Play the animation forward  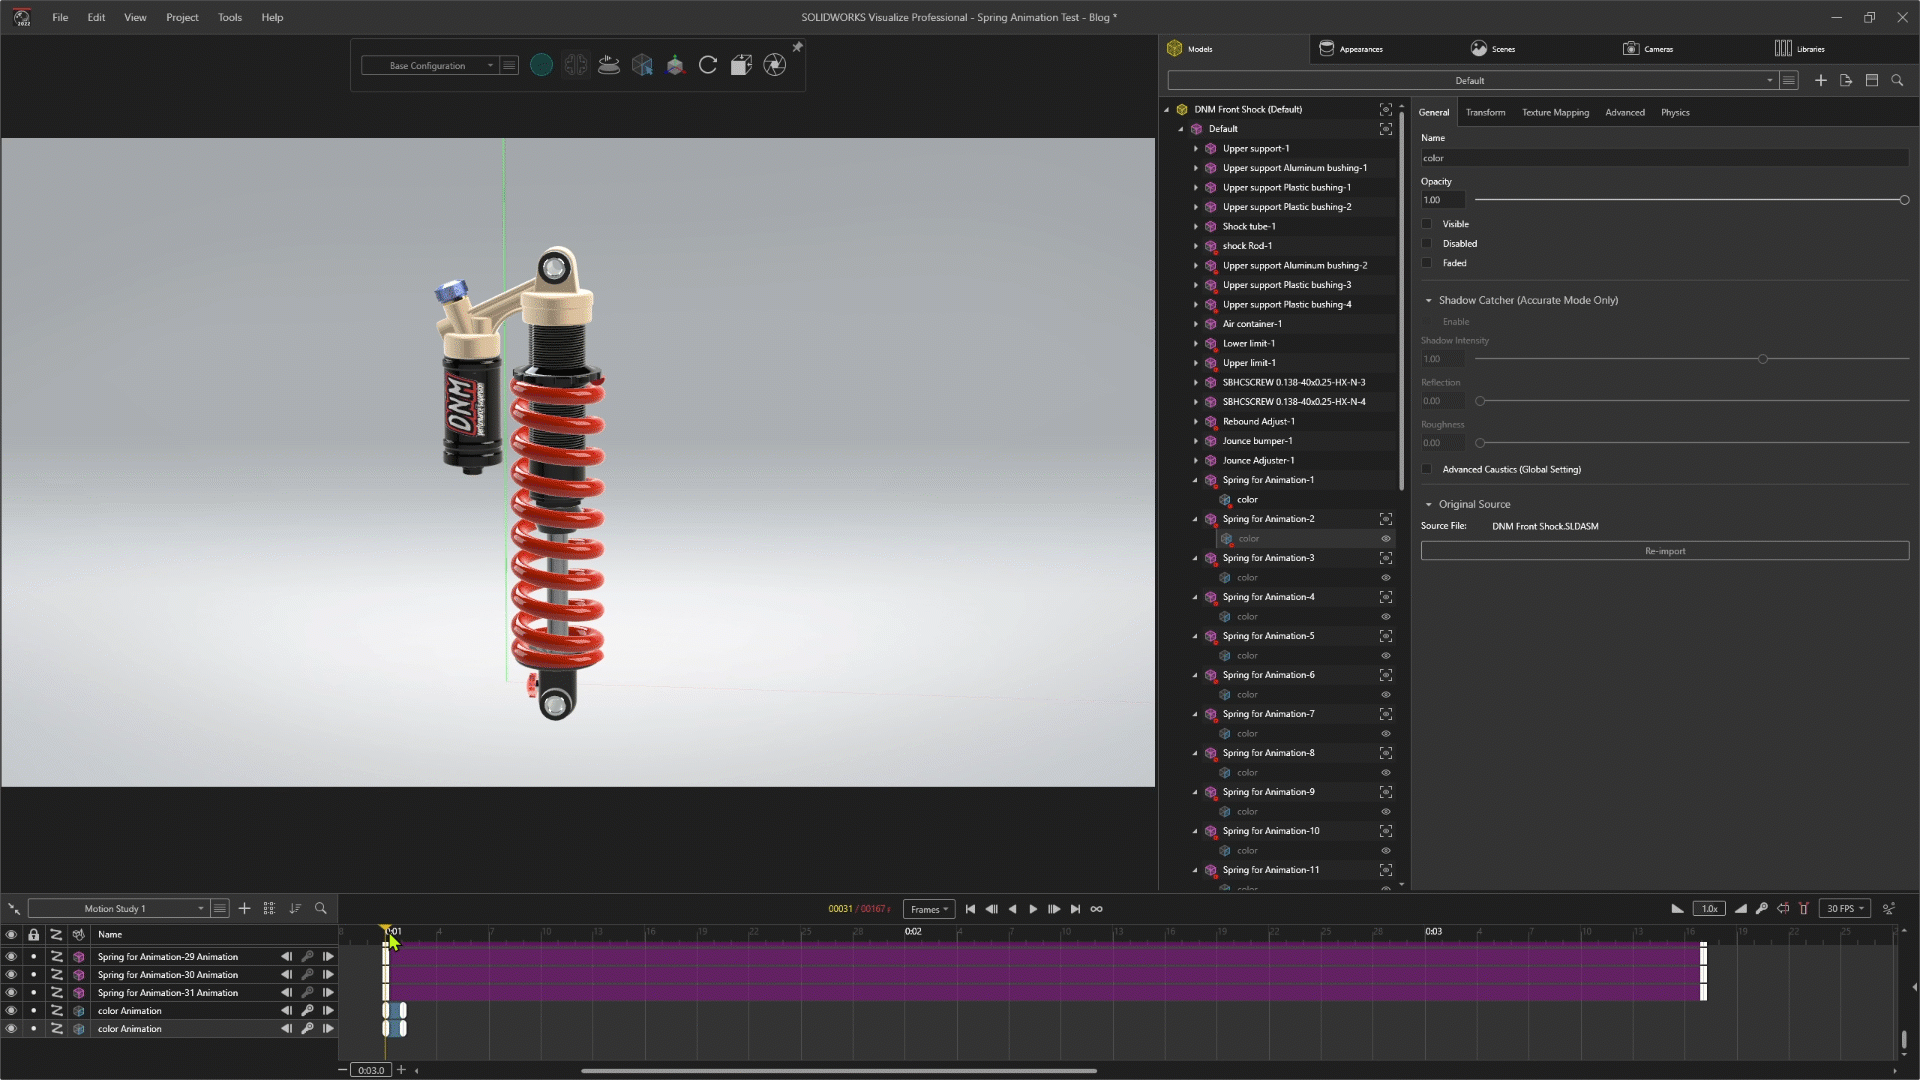click(x=1033, y=909)
